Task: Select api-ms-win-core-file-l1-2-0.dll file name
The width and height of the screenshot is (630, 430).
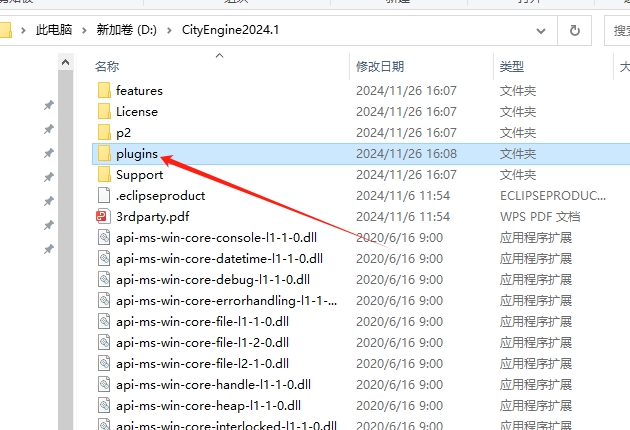Action: (202, 342)
